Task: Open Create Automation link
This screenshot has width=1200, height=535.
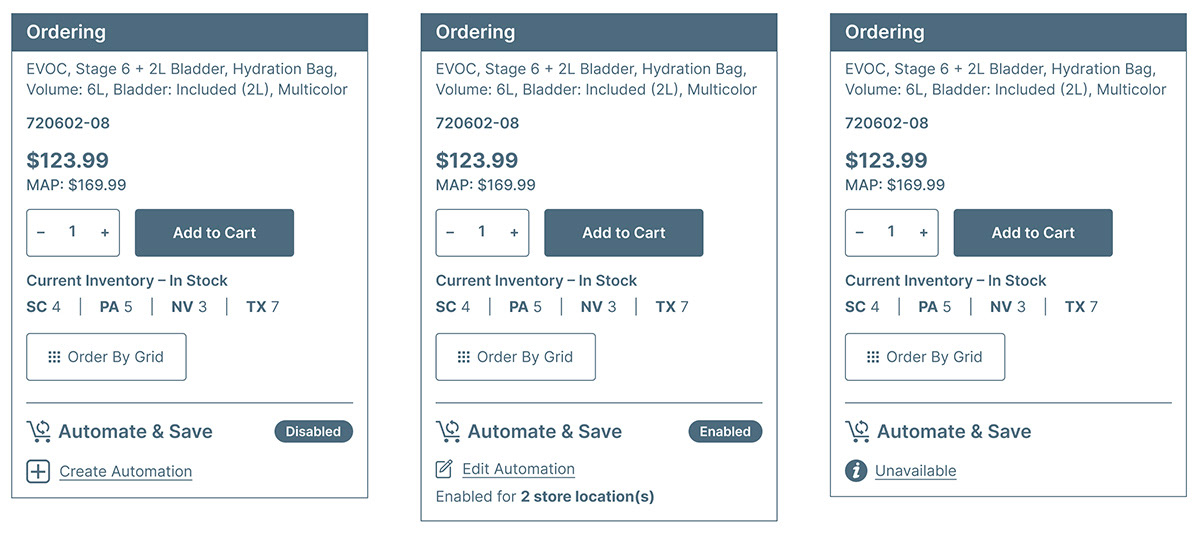Action: tap(126, 471)
